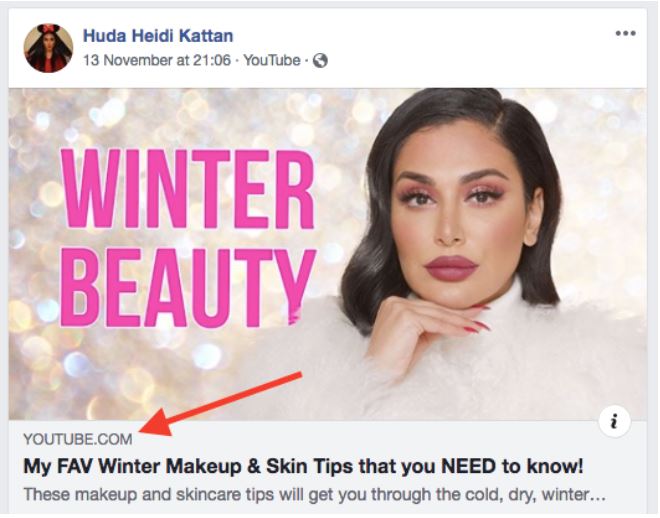Click the "YouTube" source link beside the timestamp
This screenshot has width=660, height=518.
coord(272,61)
